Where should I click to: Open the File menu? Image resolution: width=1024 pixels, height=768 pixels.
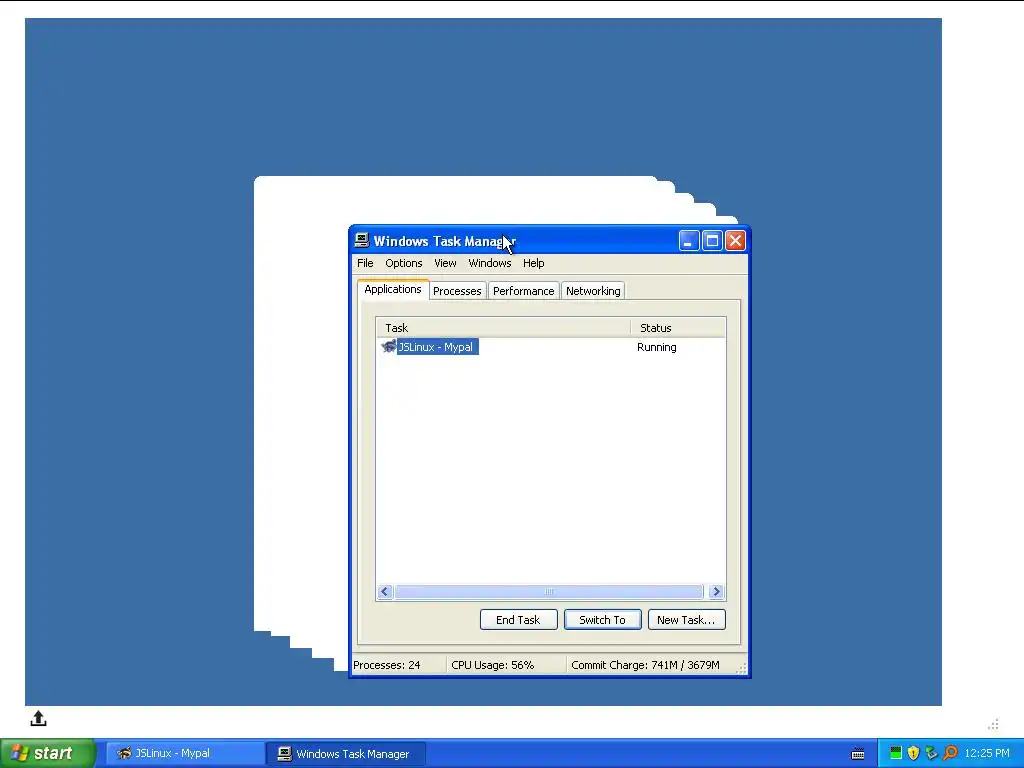(365, 263)
